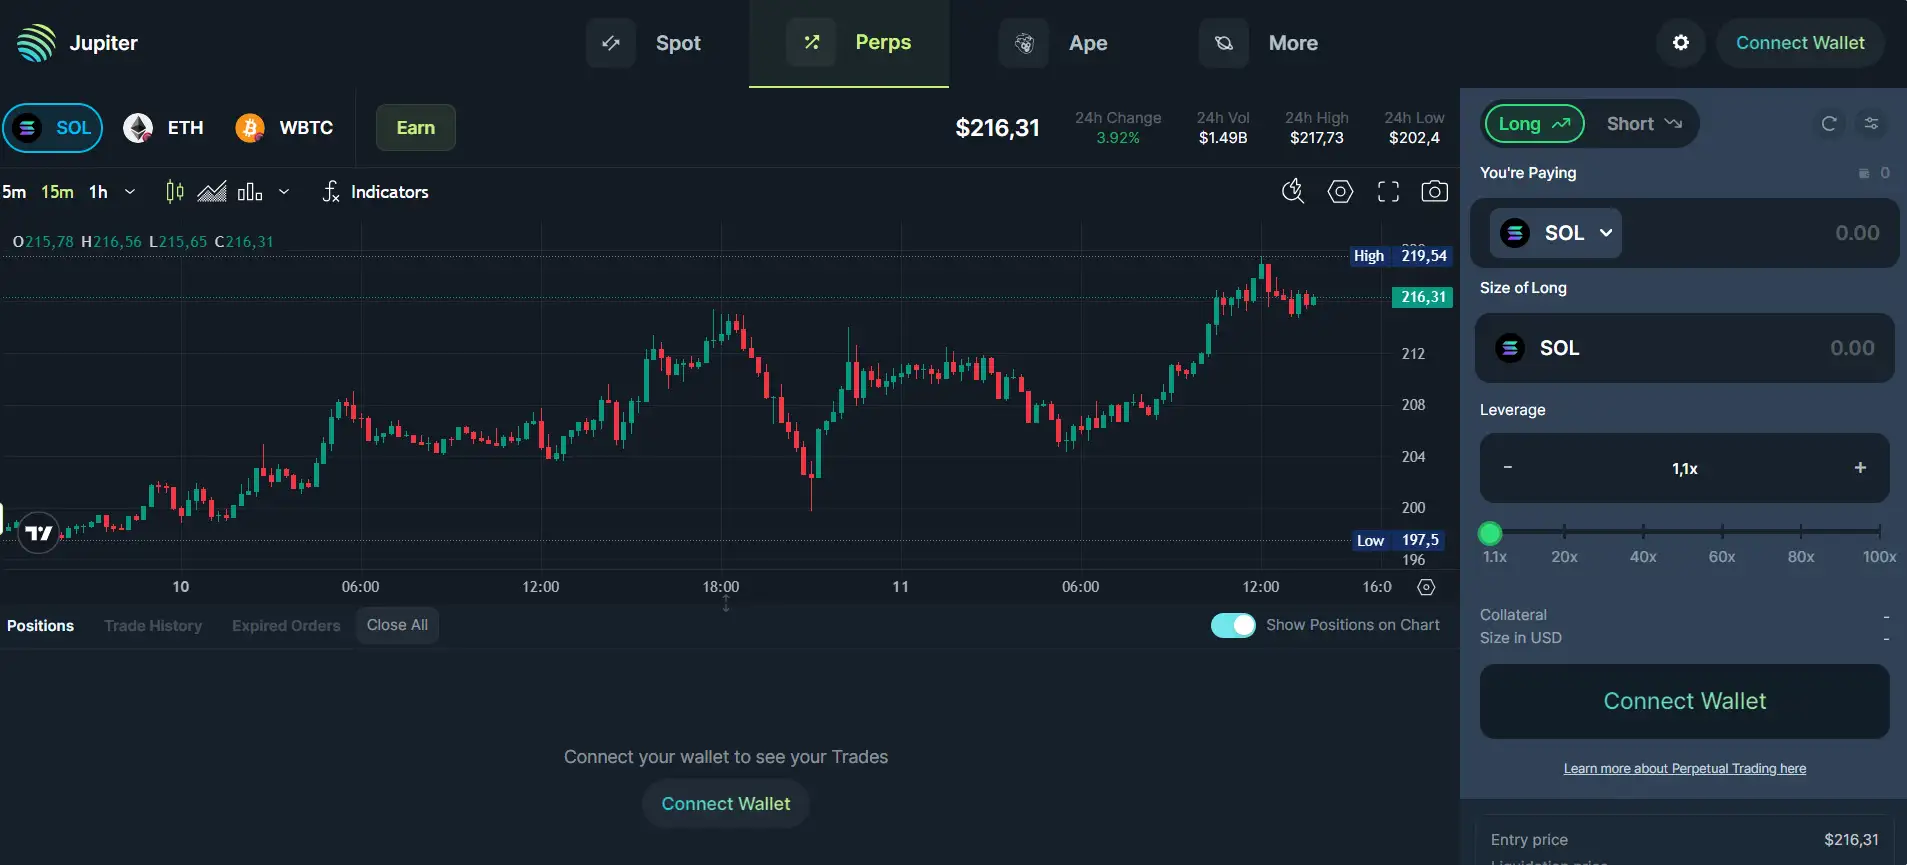Image resolution: width=1907 pixels, height=865 pixels.
Task: Open trade settings sliders icon
Action: pos(1871,124)
